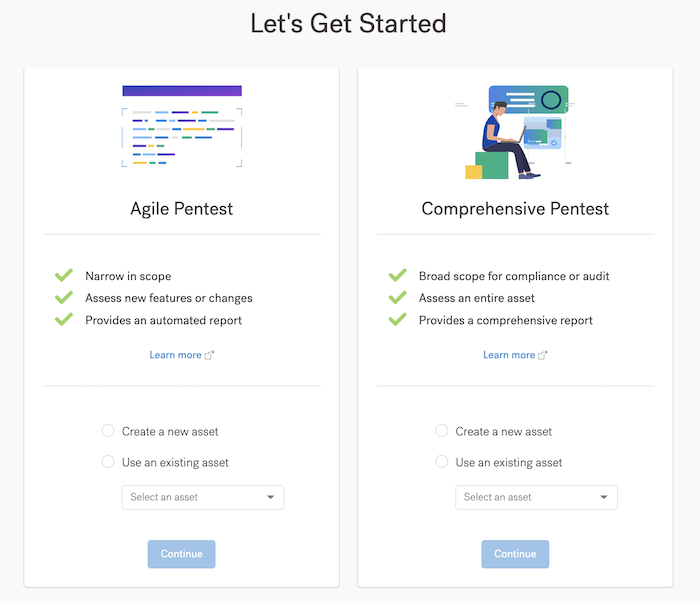
Task: Click the Comprehensive Pentest illustration
Action: (x=514, y=132)
